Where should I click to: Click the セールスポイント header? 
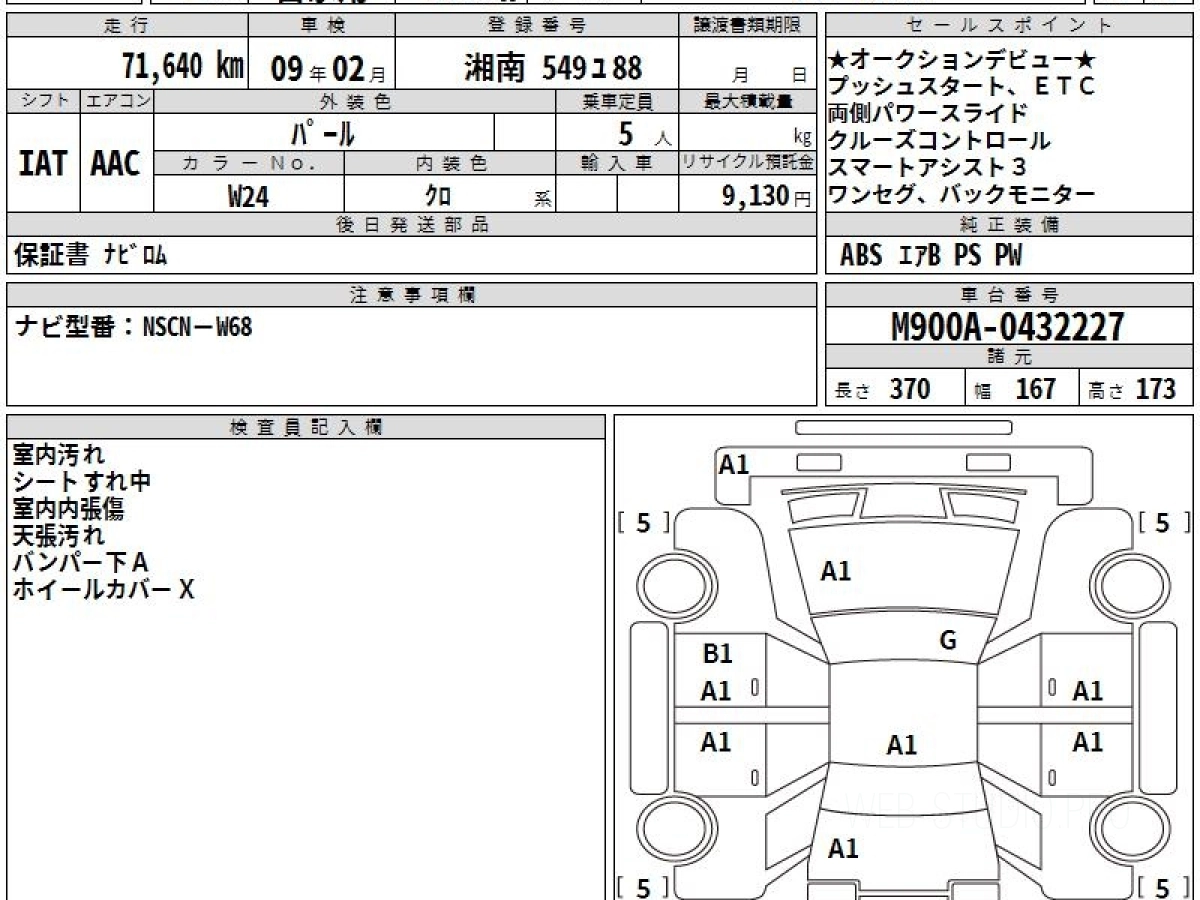pyautogui.click(x=1009, y=26)
